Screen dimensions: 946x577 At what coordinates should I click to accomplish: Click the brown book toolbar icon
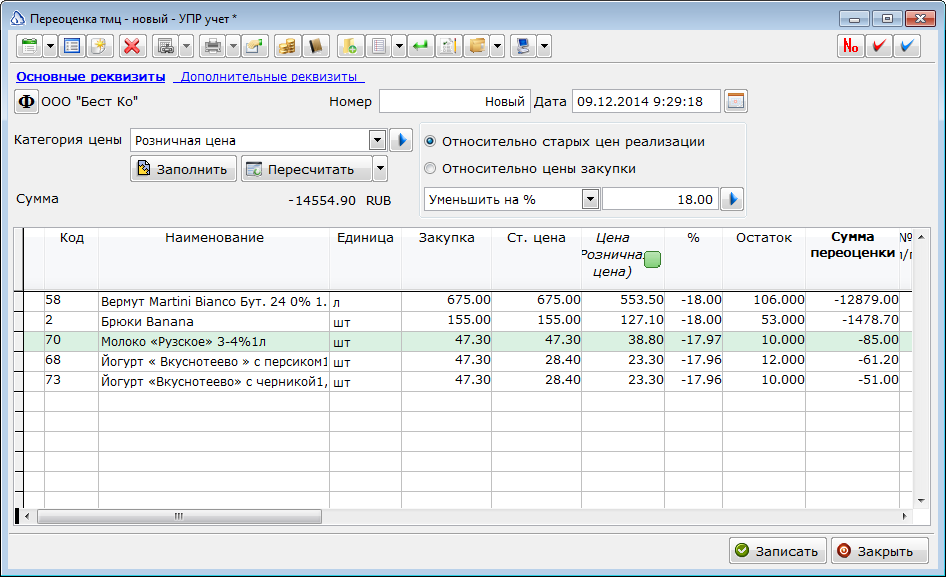tap(316, 46)
